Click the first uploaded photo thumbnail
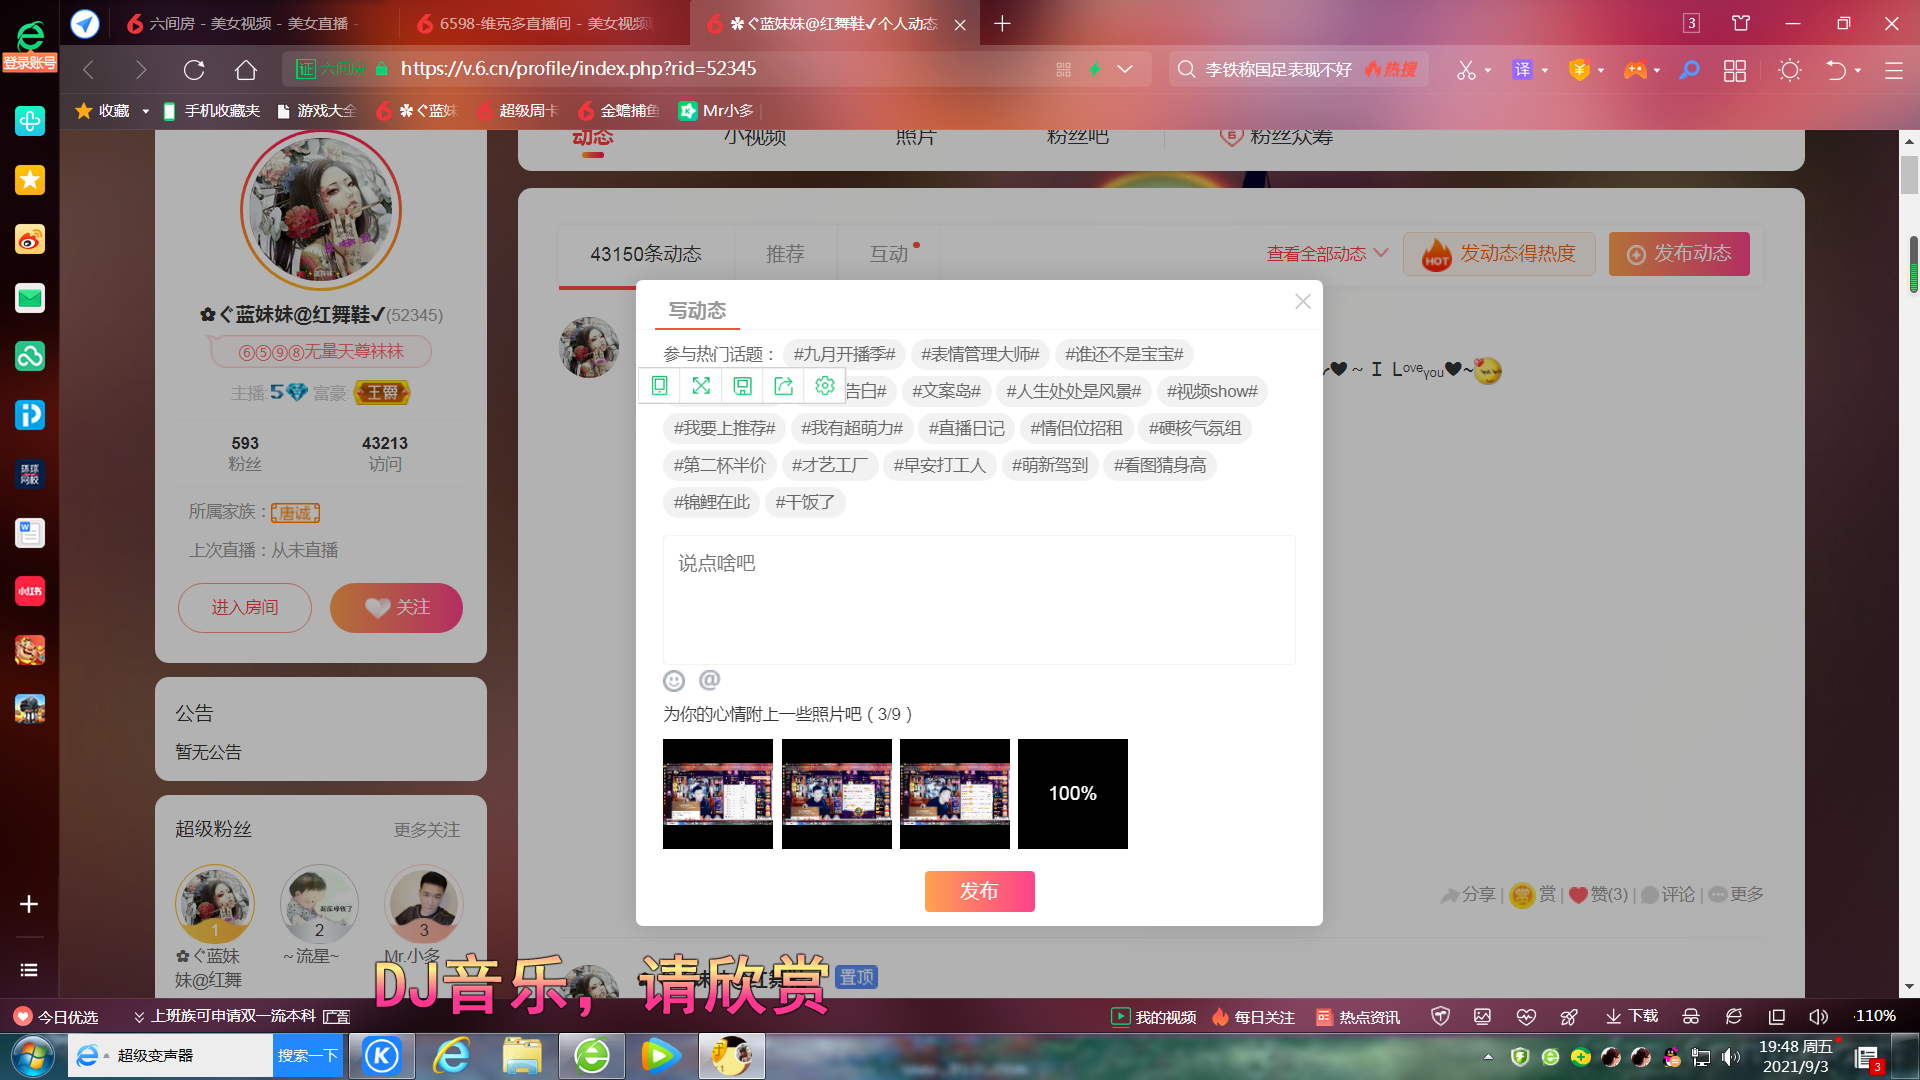The width and height of the screenshot is (1920, 1080). pos(718,794)
